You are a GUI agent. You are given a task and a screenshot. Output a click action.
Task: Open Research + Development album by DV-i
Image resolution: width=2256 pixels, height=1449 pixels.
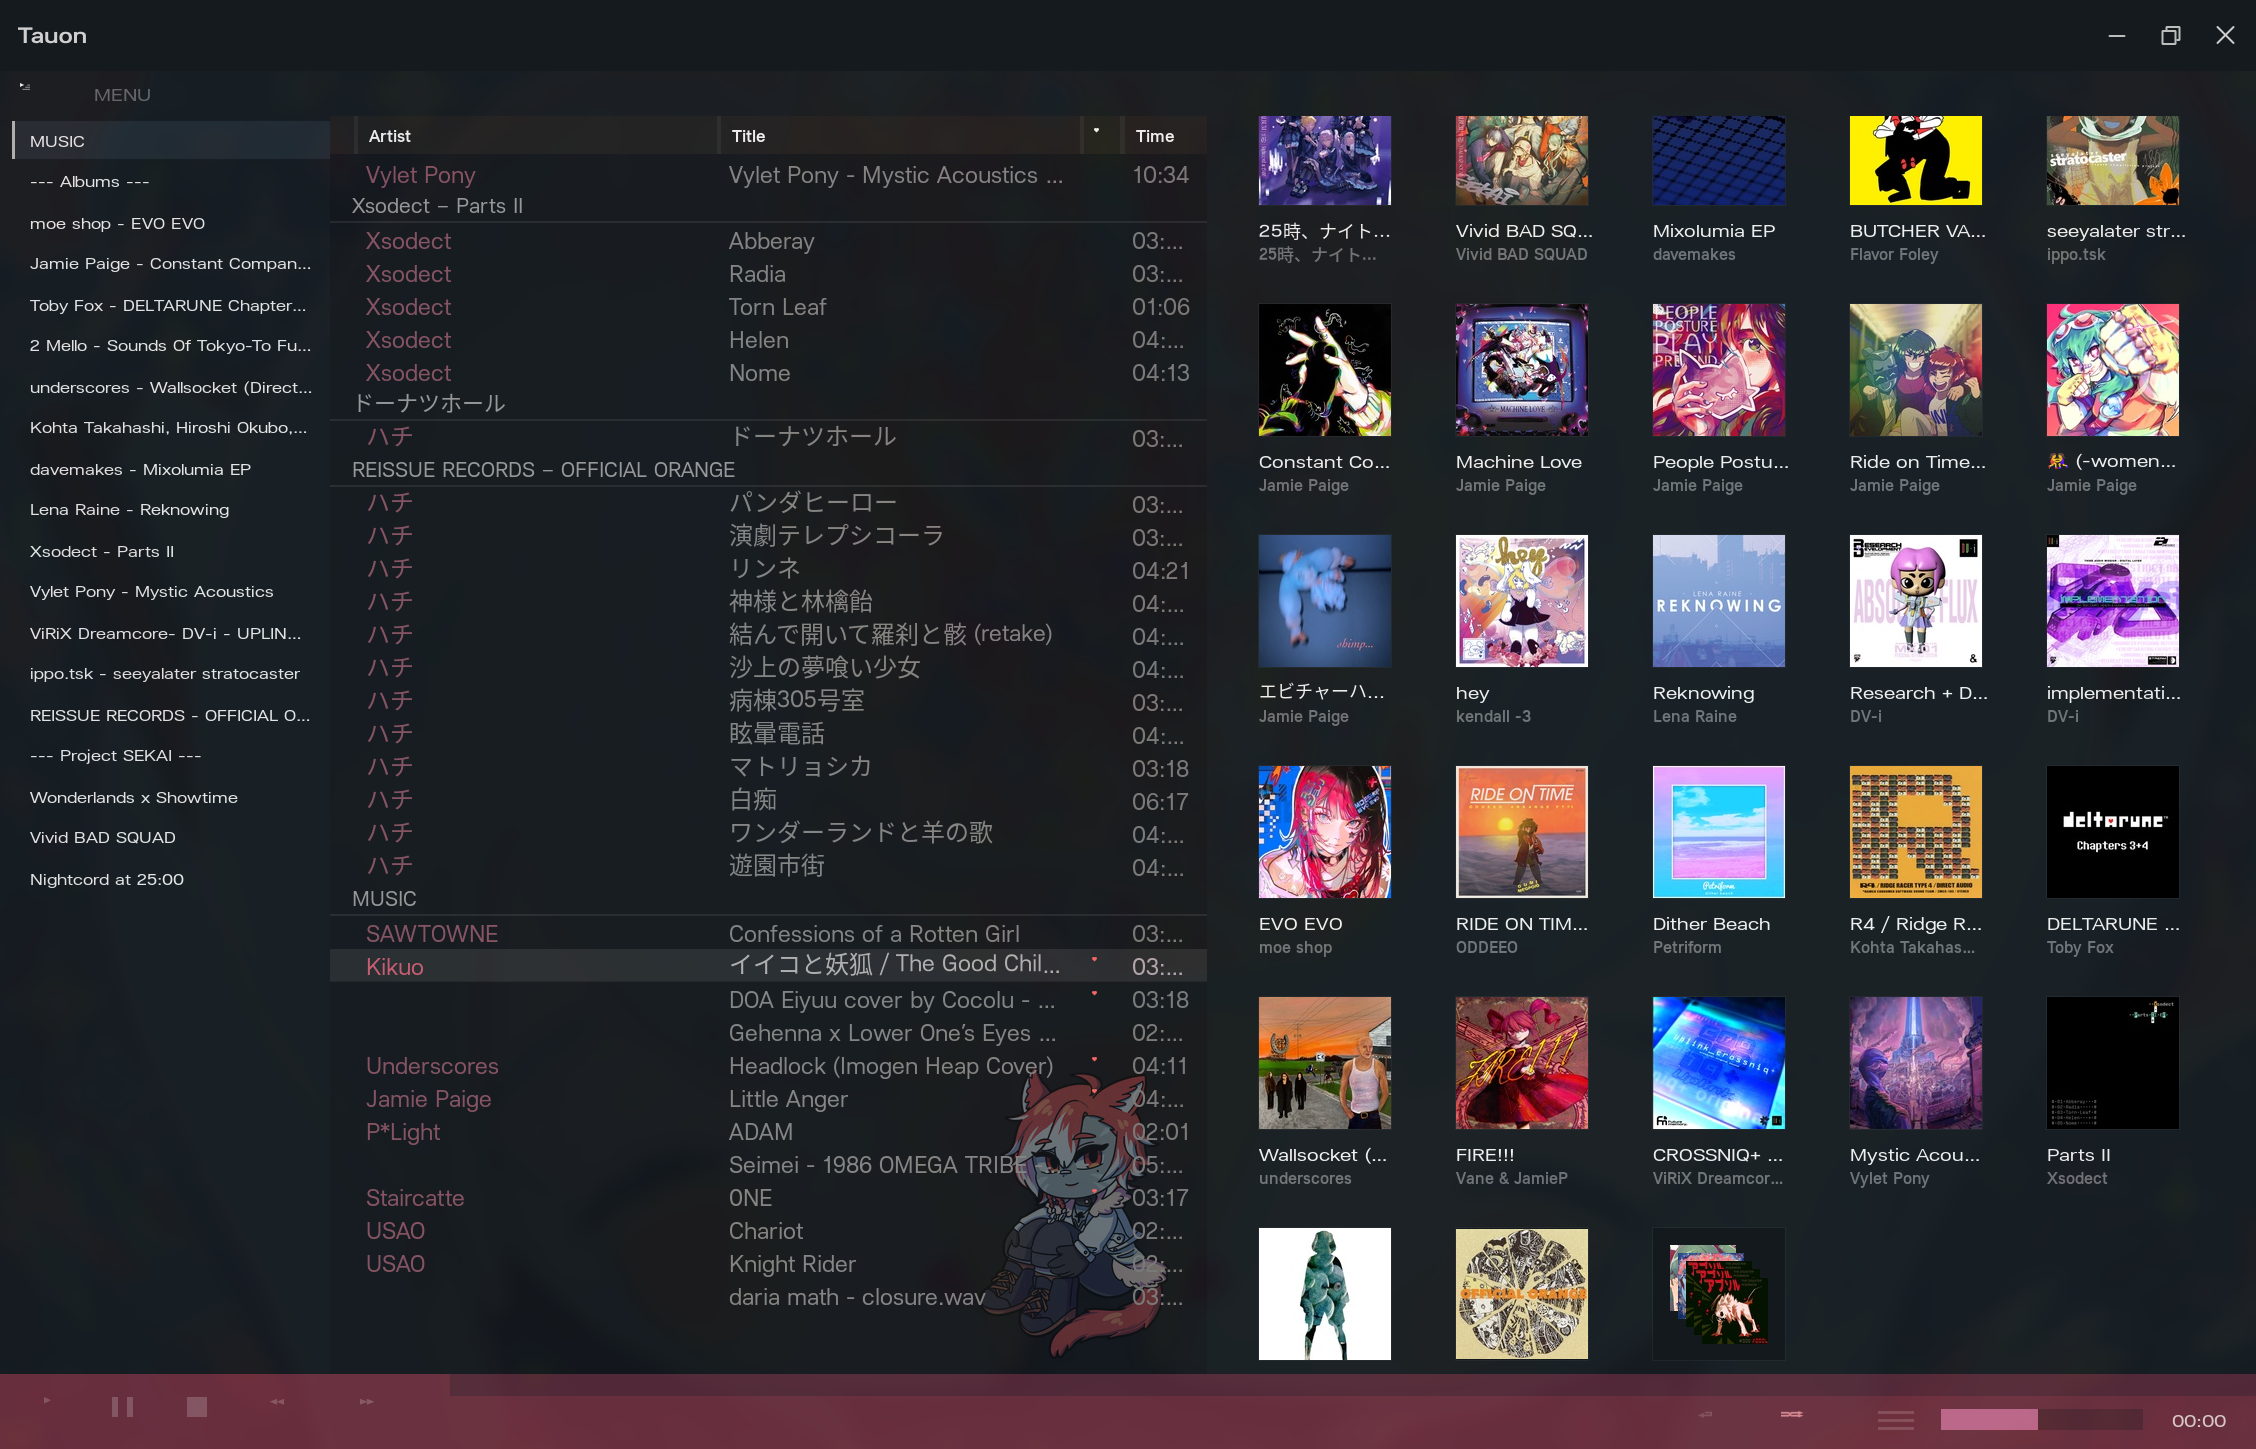(x=1915, y=601)
